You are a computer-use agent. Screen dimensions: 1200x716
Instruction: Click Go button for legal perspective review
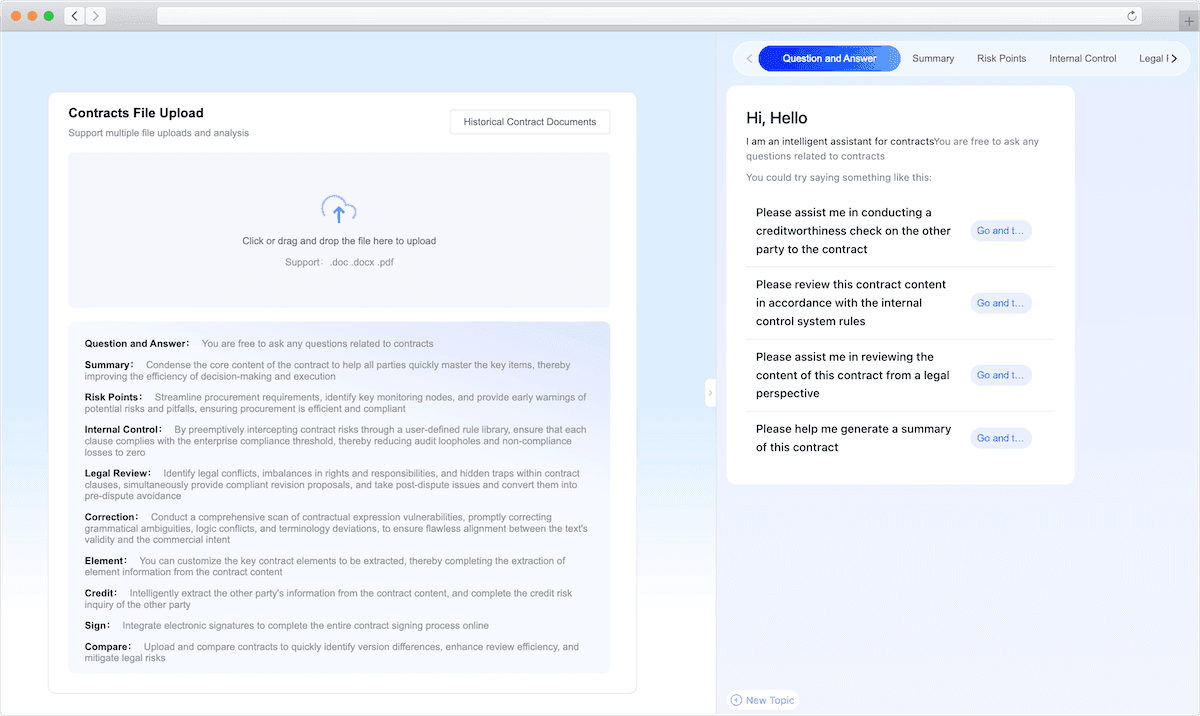1000,375
